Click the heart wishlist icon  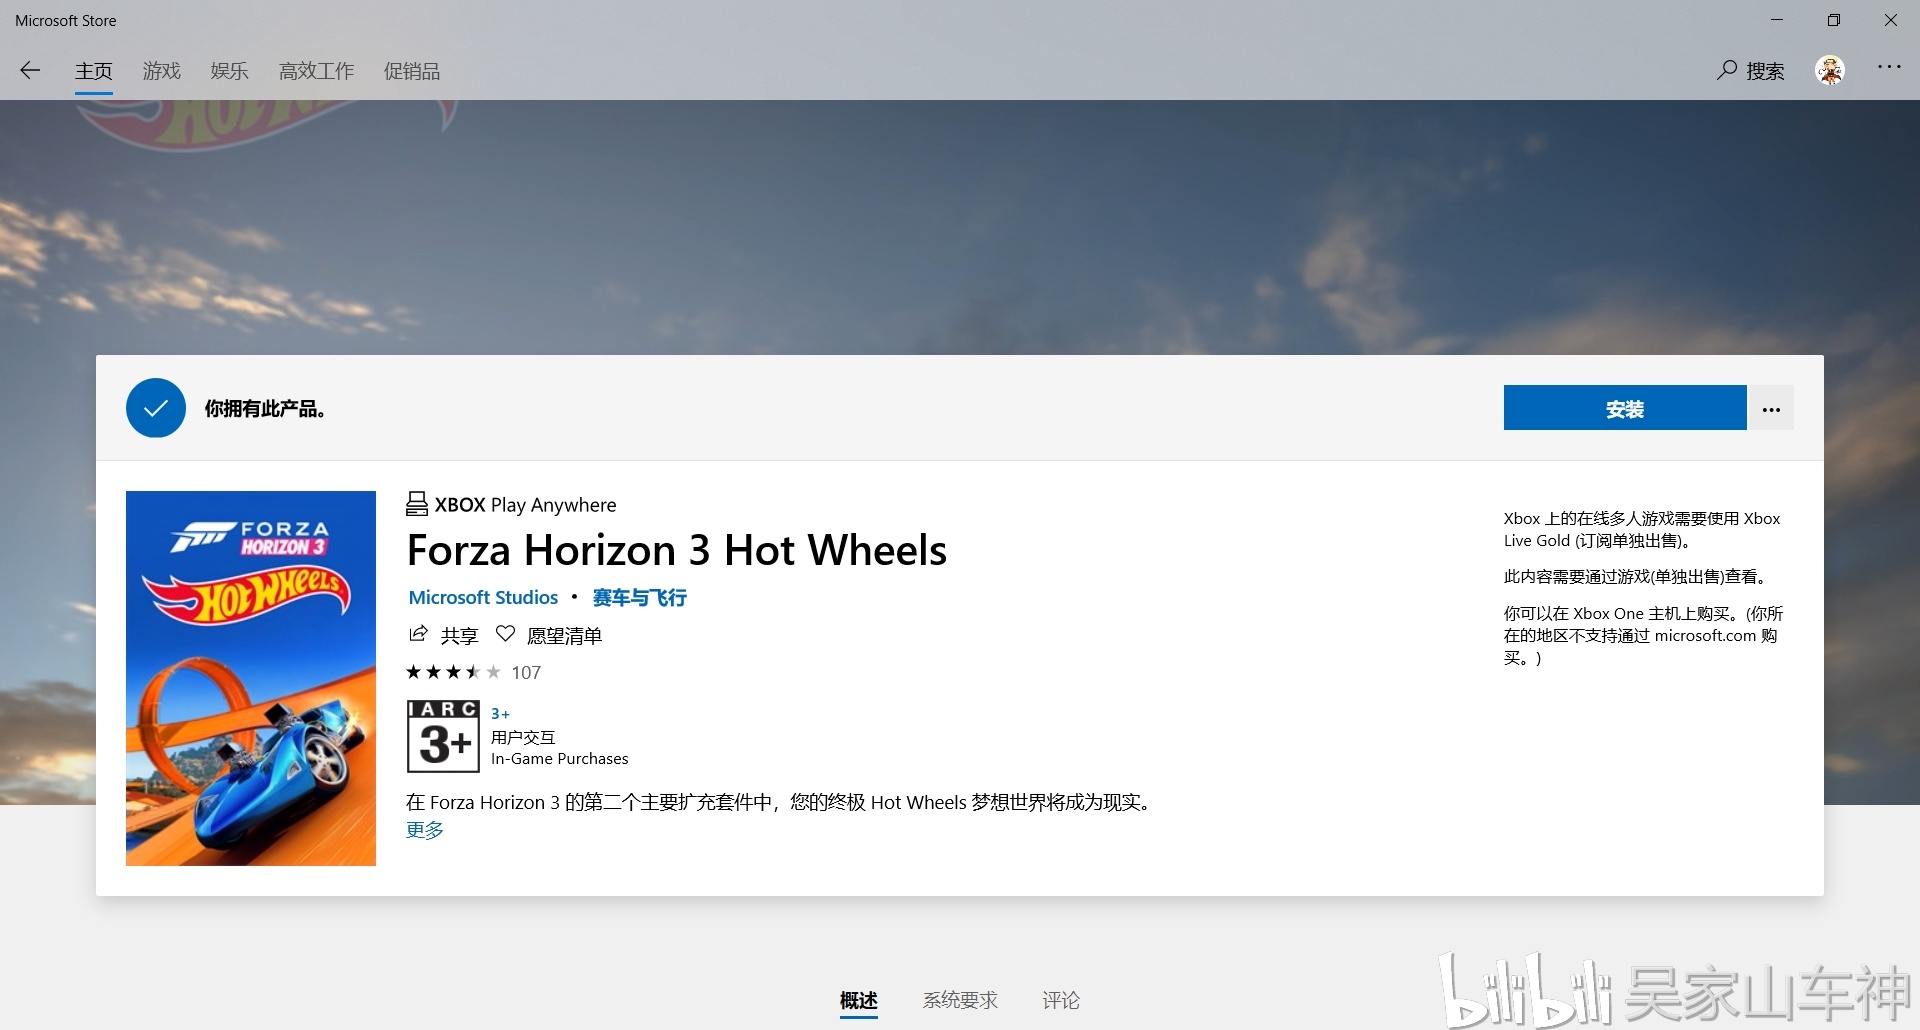tap(505, 634)
